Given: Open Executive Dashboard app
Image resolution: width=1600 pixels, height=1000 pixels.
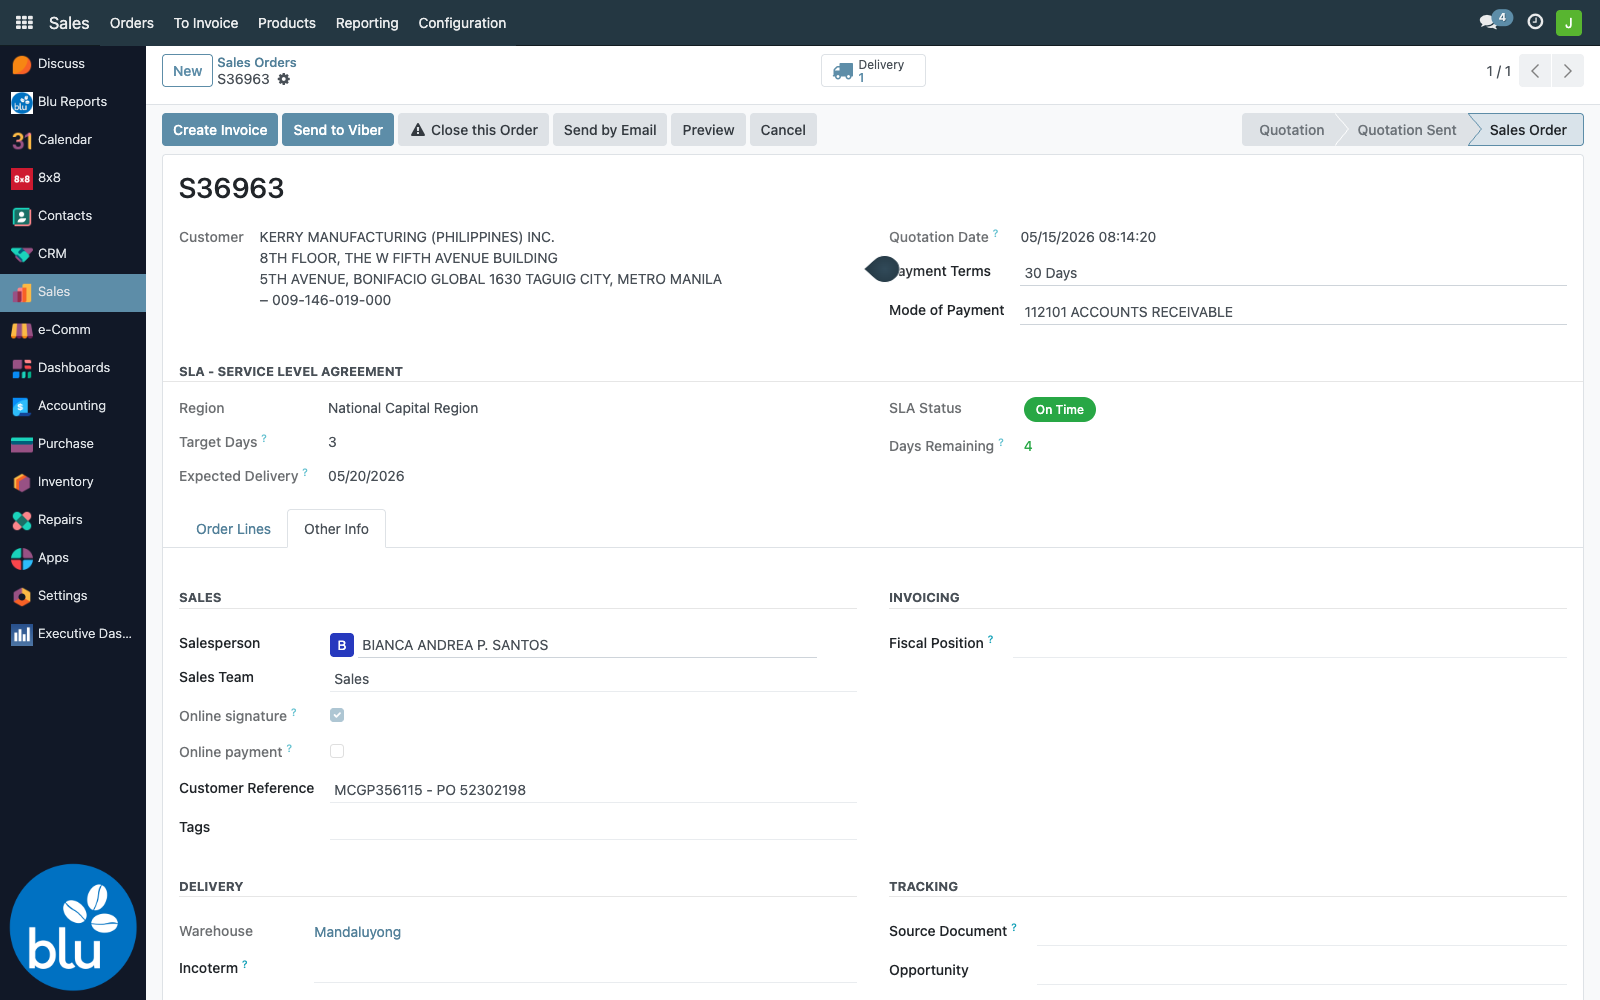Looking at the screenshot, I should [x=73, y=634].
